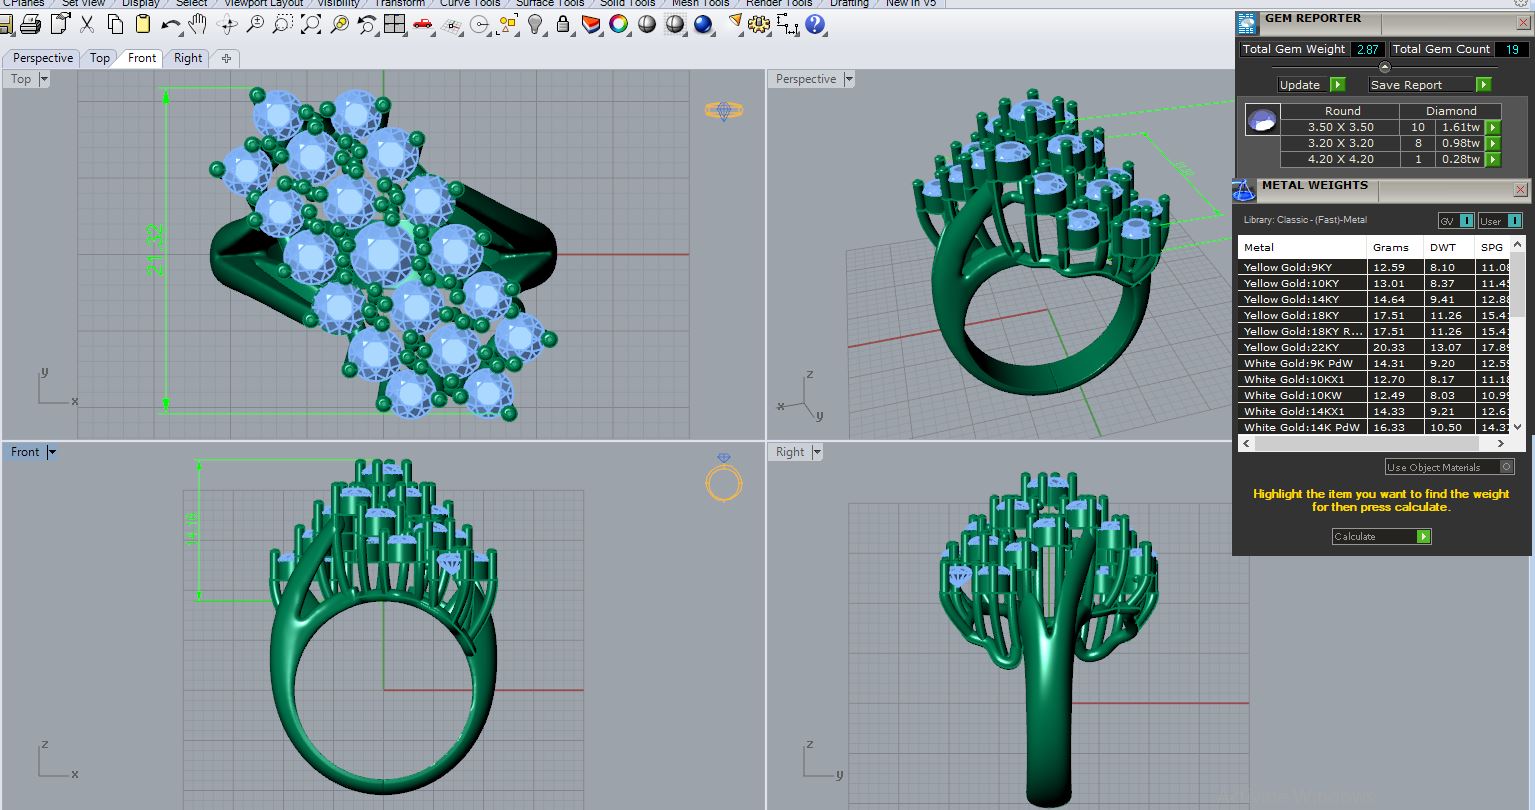Switch to the Top viewport tab
Viewport: 1535px width, 810px height.
100,58
